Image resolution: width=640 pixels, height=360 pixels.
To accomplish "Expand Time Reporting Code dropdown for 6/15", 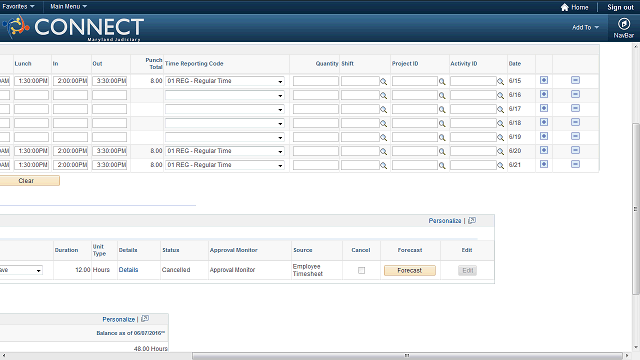I will [x=224, y=81].
